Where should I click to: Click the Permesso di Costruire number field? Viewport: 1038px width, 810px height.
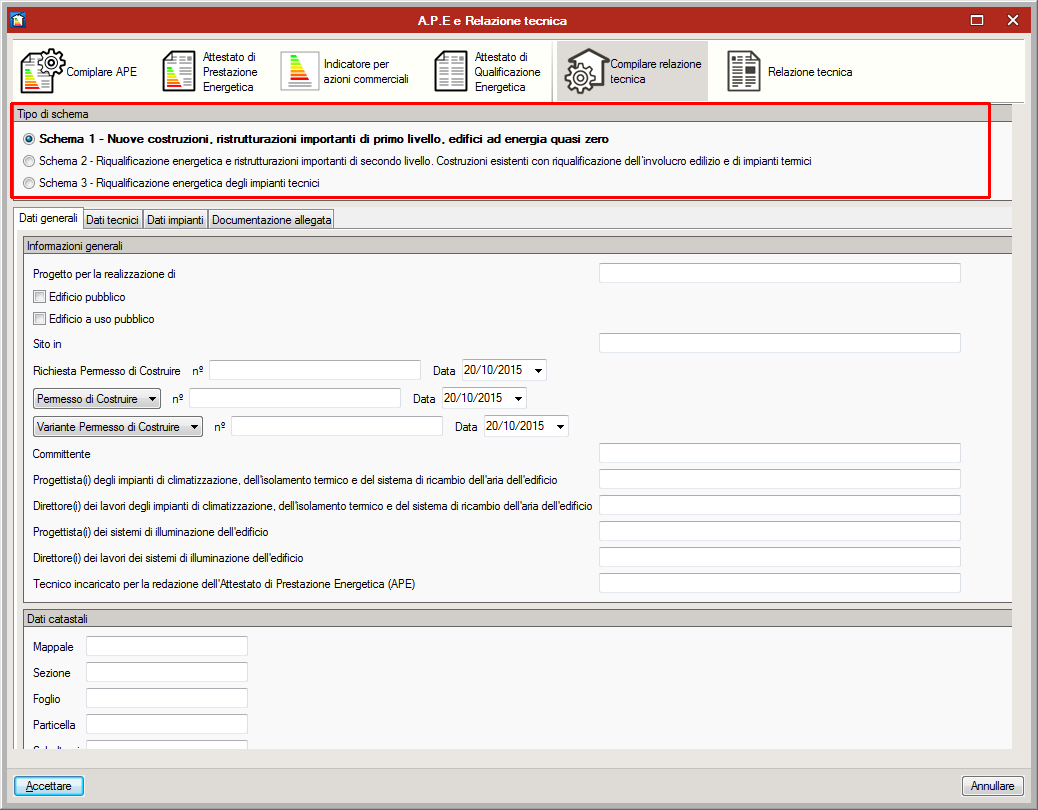pos(295,398)
